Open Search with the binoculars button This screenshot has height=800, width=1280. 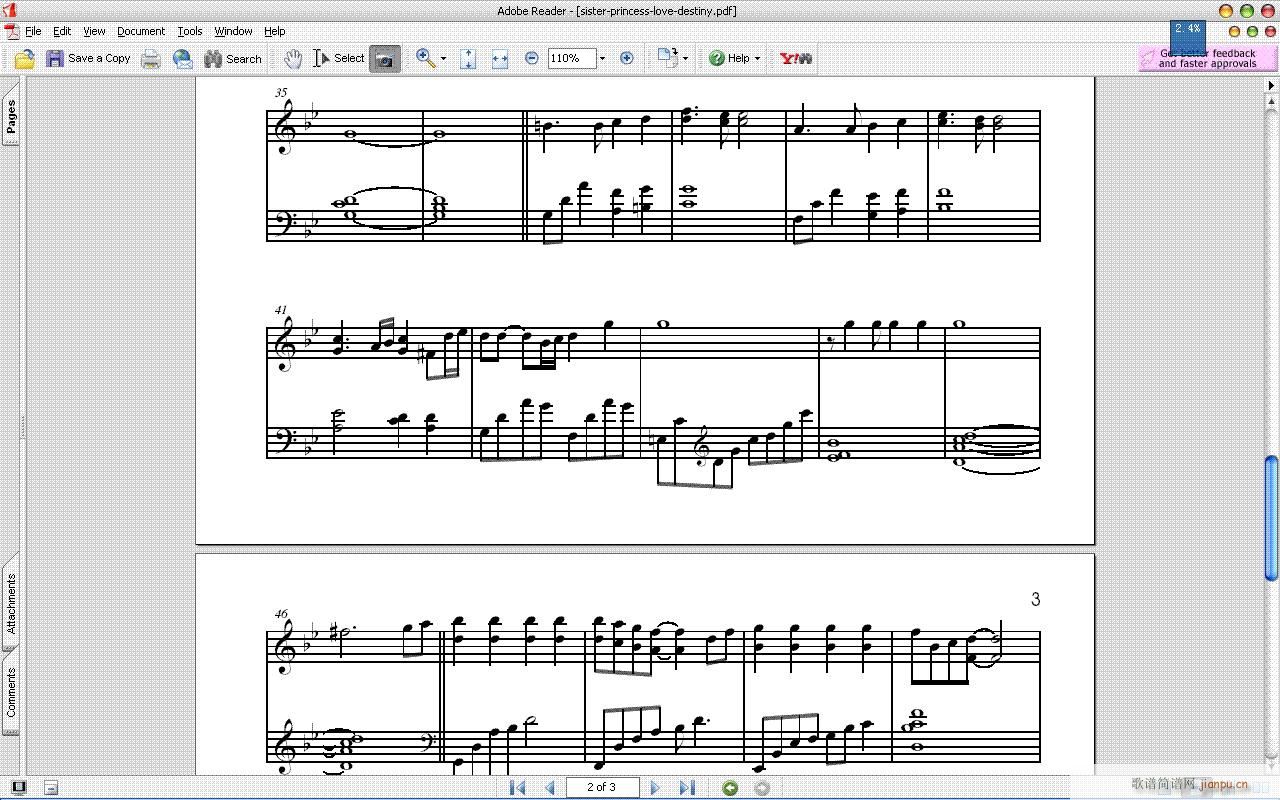233,59
